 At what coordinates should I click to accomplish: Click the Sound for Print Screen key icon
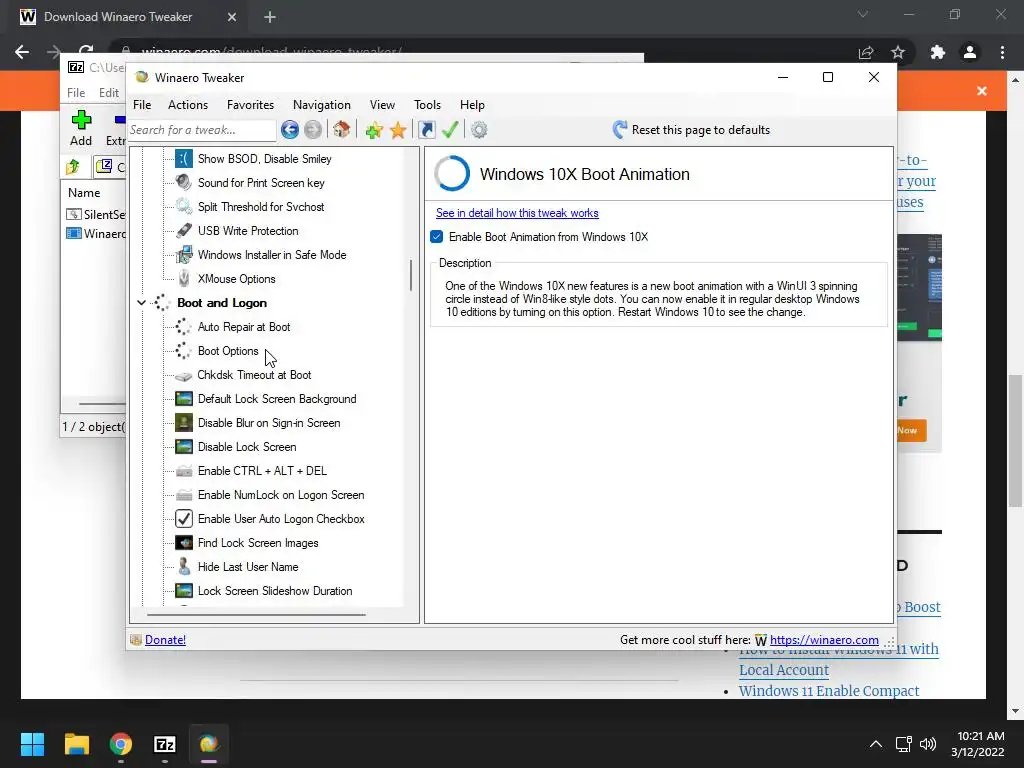(184, 183)
